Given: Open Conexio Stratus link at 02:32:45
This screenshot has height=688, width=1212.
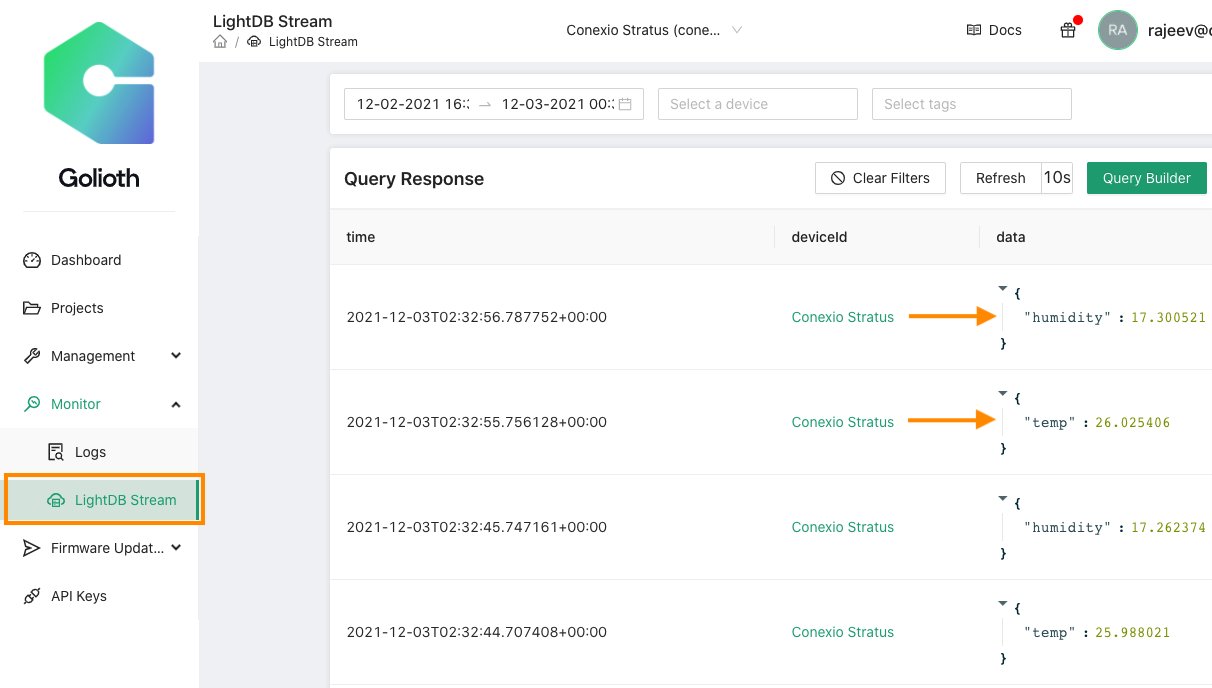Looking at the screenshot, I should coord(843,527).
